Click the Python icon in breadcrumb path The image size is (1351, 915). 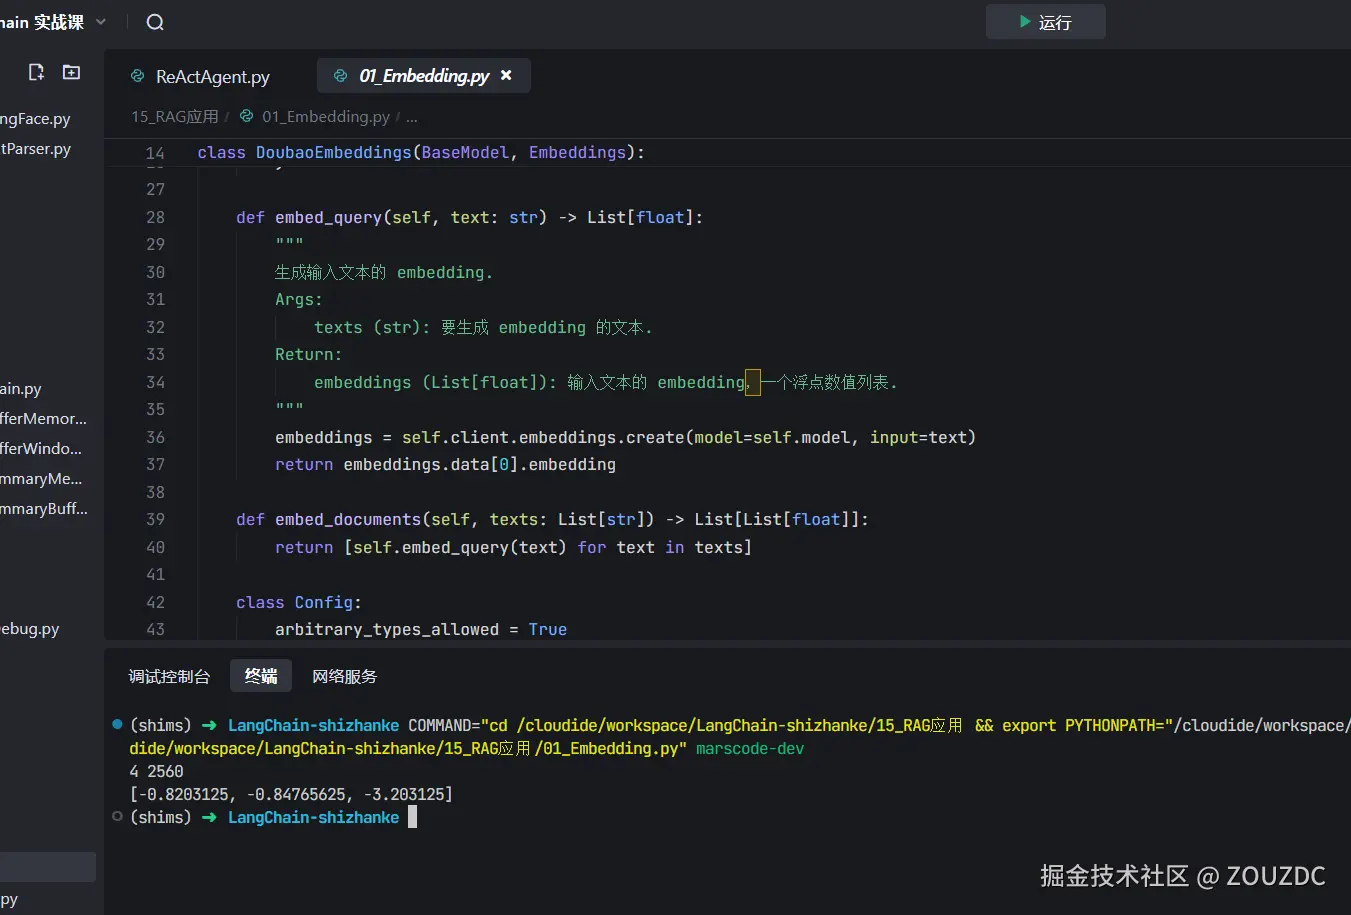tap(246, 116)
